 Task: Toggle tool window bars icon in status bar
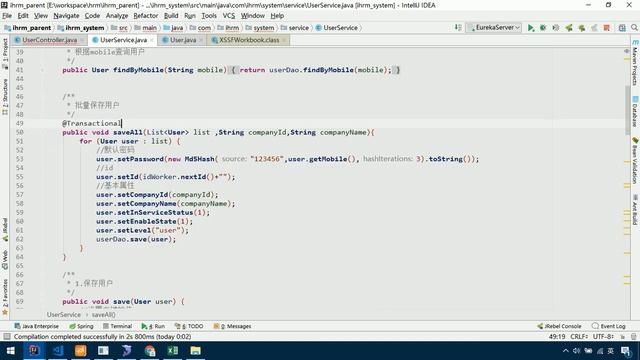(7, 337)
